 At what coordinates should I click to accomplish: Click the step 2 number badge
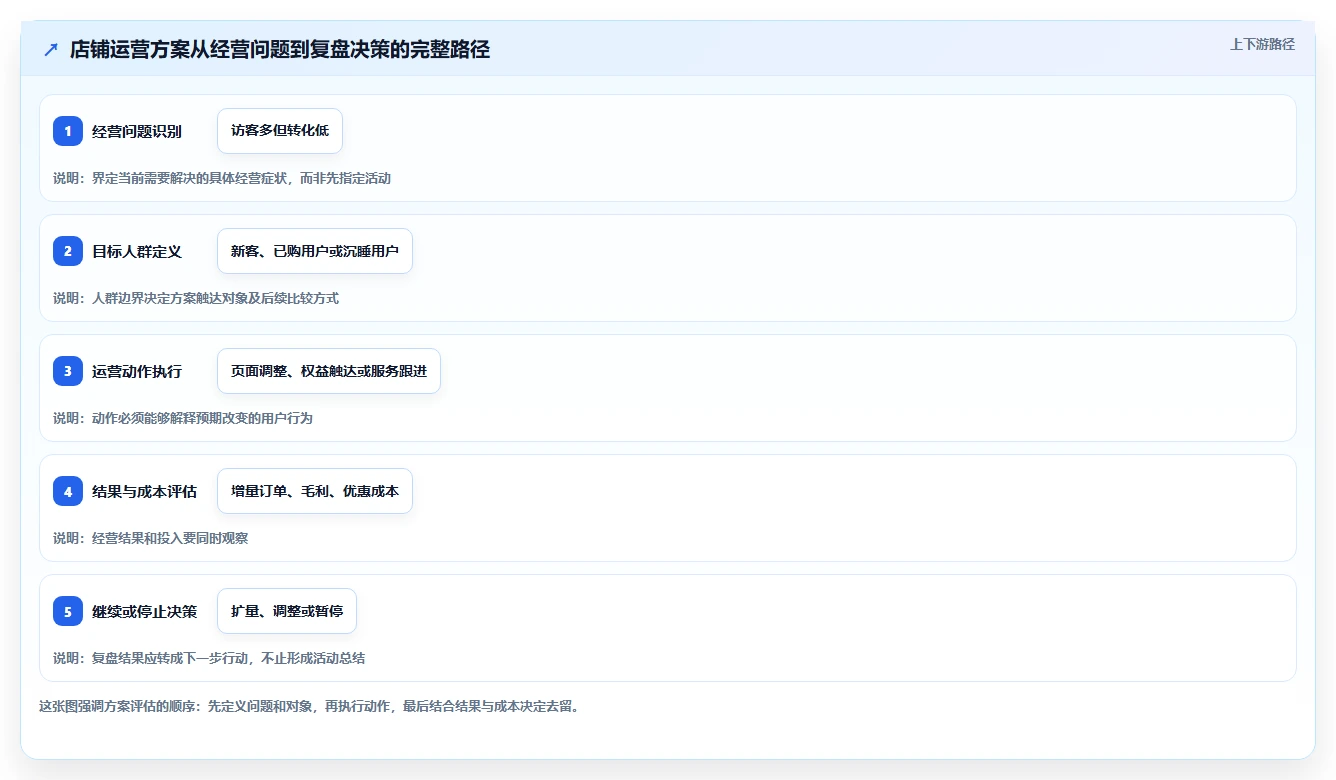pos(68,251)
